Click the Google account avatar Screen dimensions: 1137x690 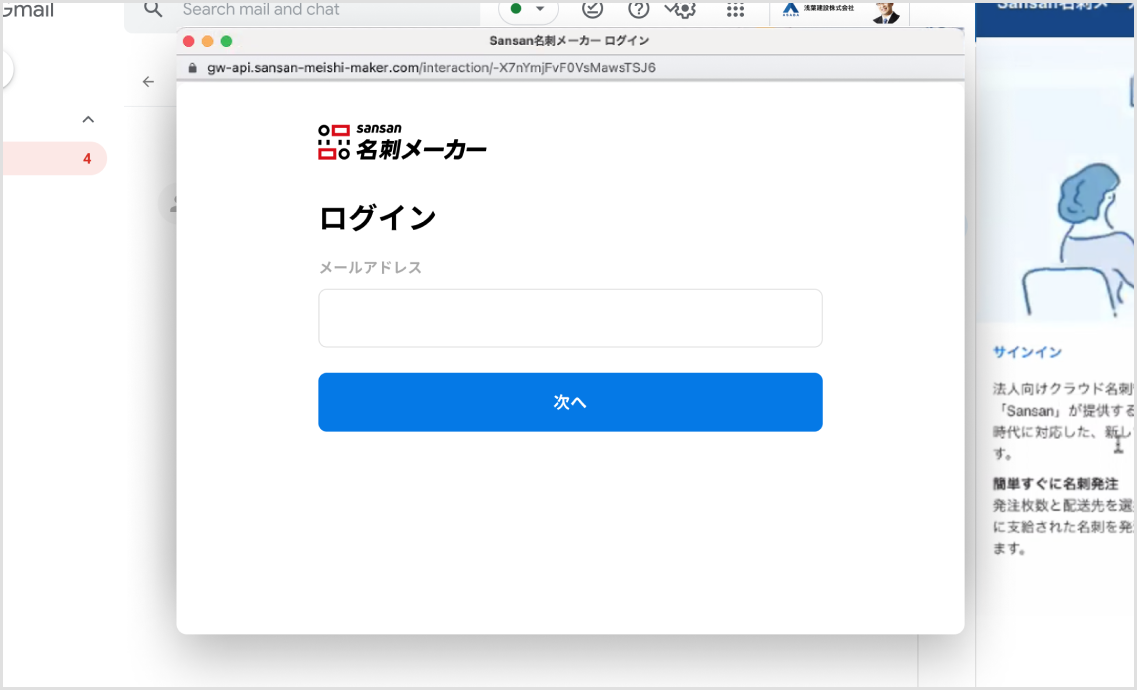click(886, 12)
